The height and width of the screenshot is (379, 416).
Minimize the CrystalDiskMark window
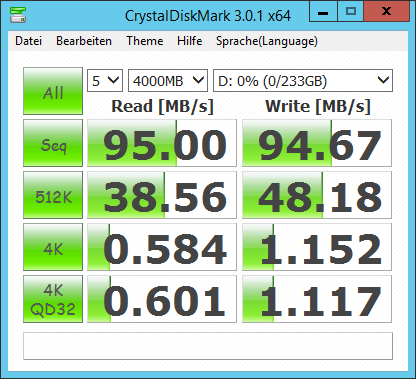coord(323,12)
